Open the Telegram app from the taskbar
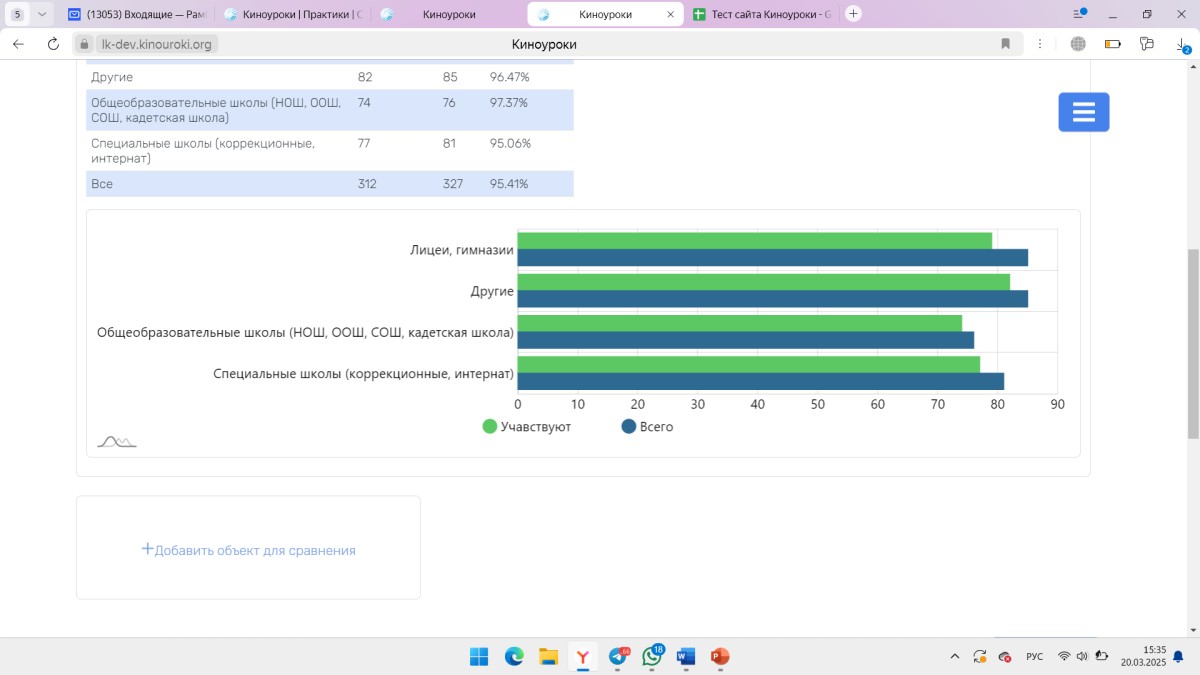 [x=618, y=657]
